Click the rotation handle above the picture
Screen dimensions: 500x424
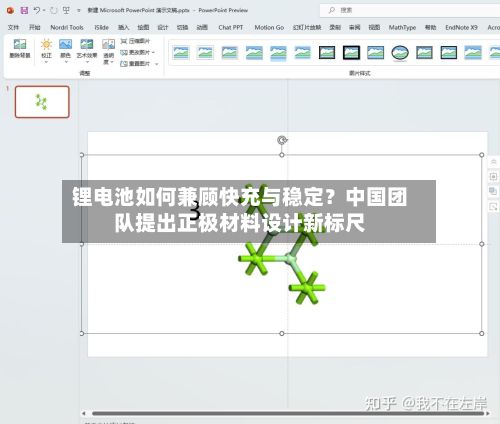[282, 140]
